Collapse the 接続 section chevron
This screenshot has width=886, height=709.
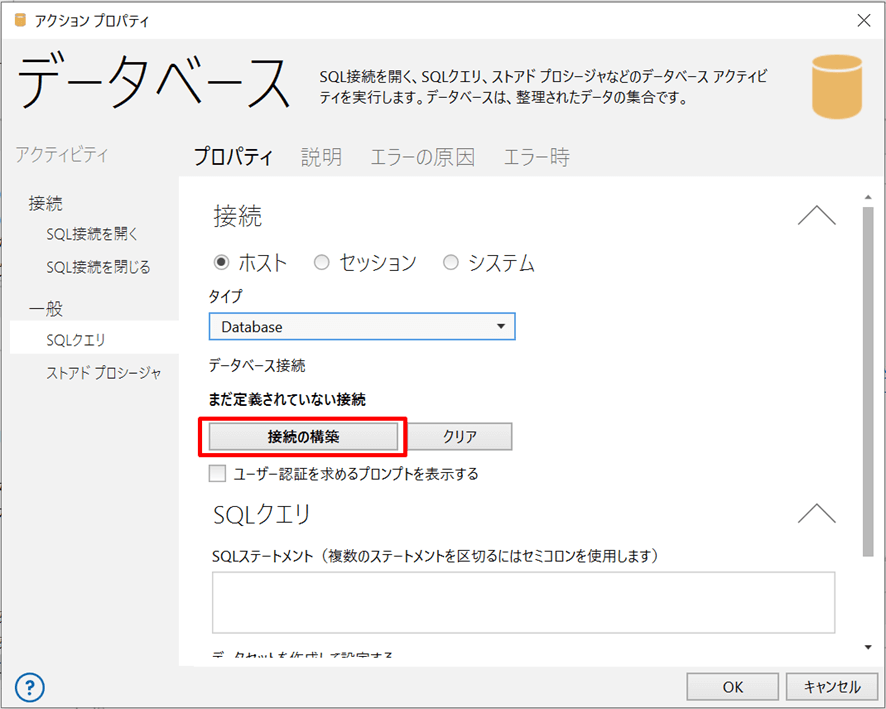coord(816,216)
